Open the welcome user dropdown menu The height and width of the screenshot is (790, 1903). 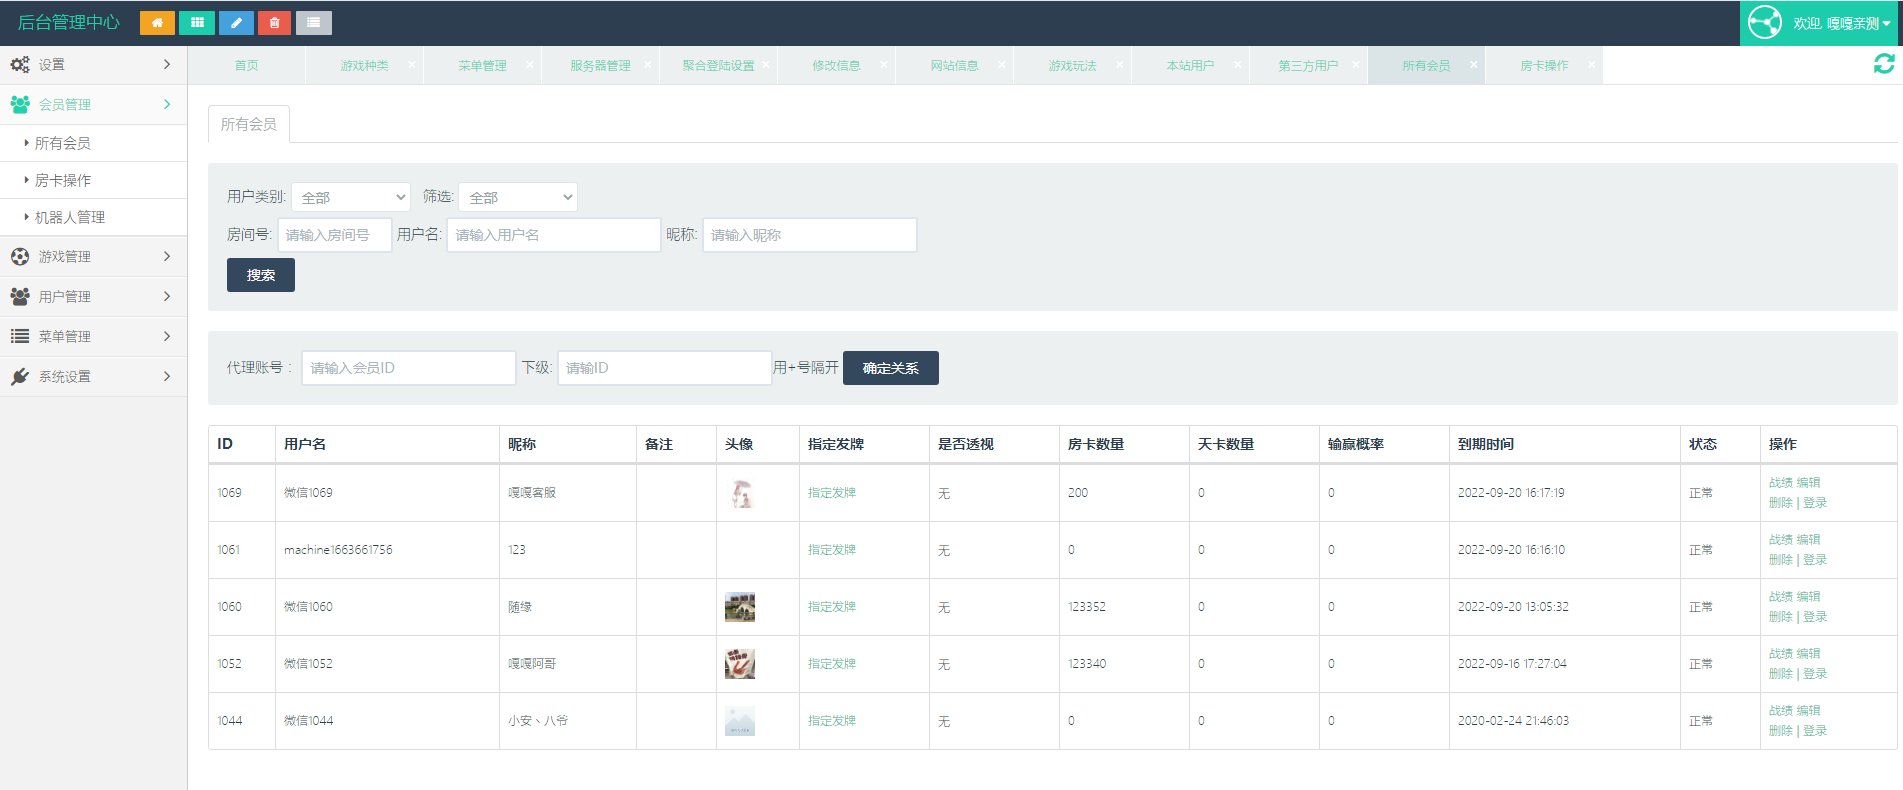click(x=1840, y=23)
